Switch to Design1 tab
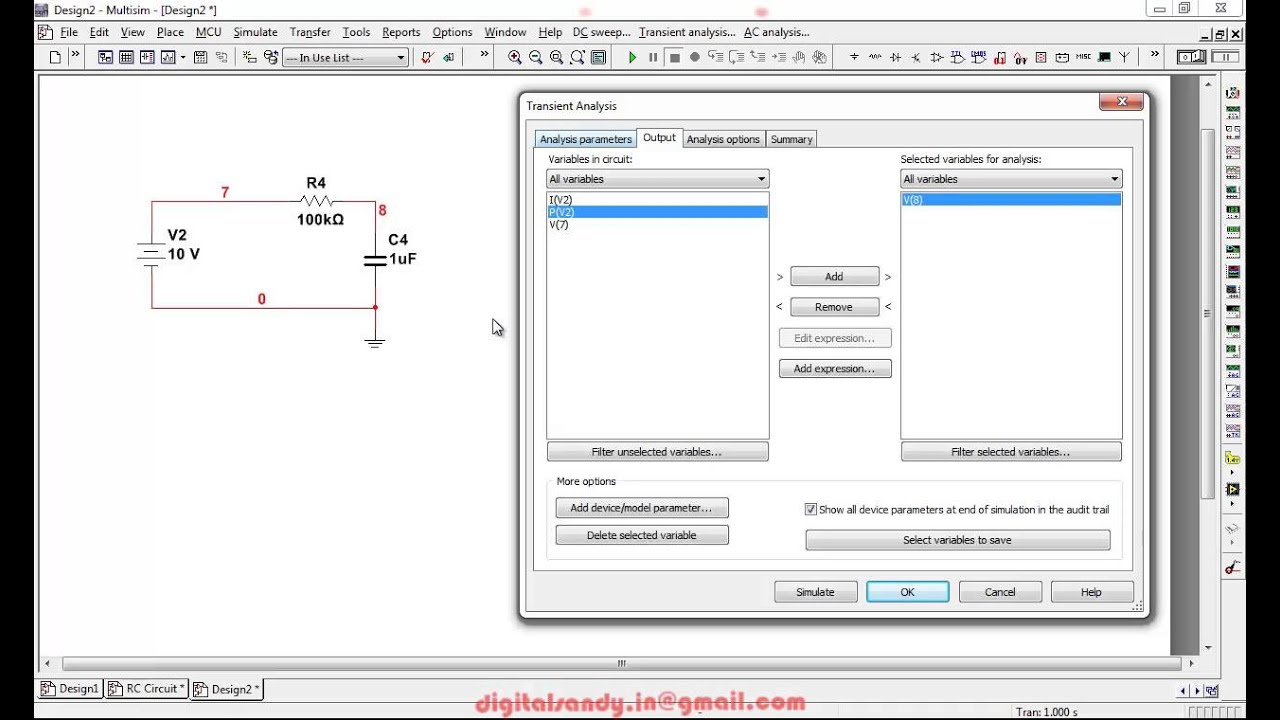Image resolution: width=1280 pixels, height=720 pixels. tap(70, 689)
